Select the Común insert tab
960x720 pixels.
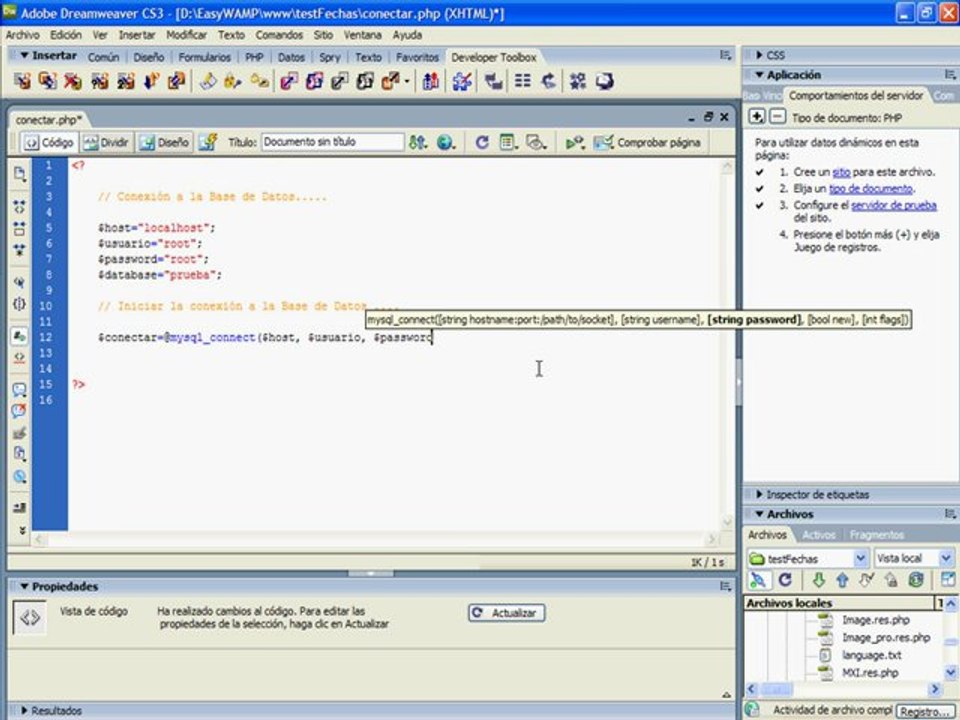(103, 57)
